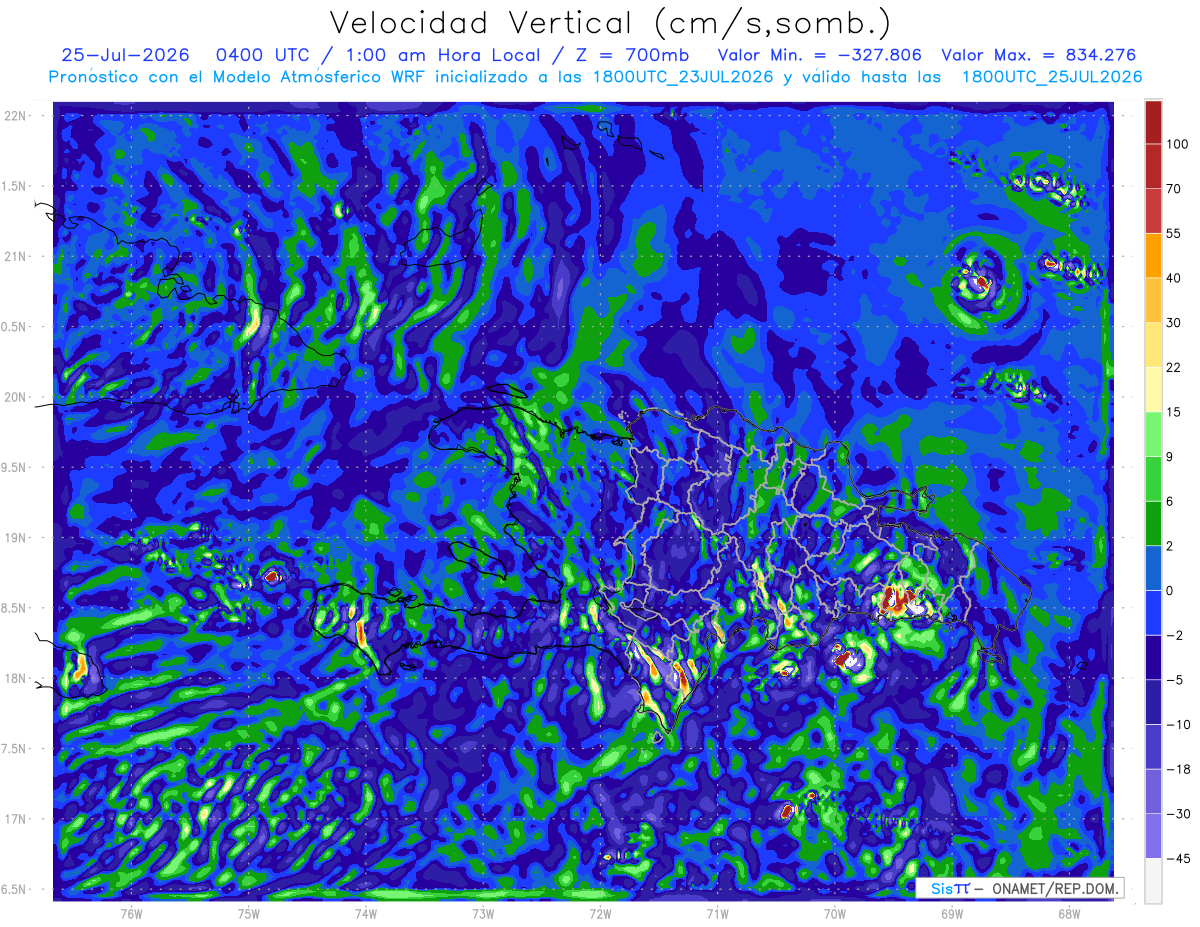Click the valid-until time '1800UTC_25JUL2026'
Screen dimensions: 1200x927
[x=1051, y=77]
